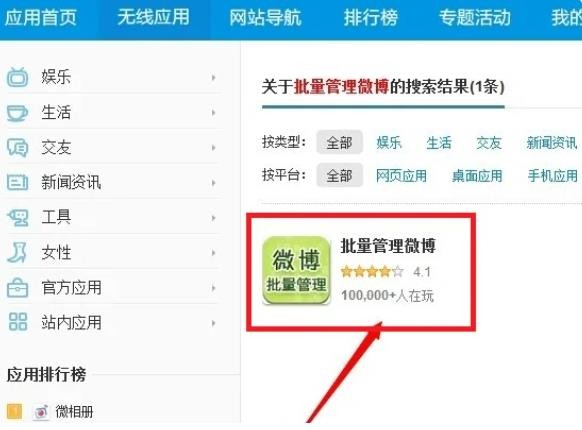Expand the 站内应用 category arrow
This screenshot has height=430, width=582.
(213, 323)
